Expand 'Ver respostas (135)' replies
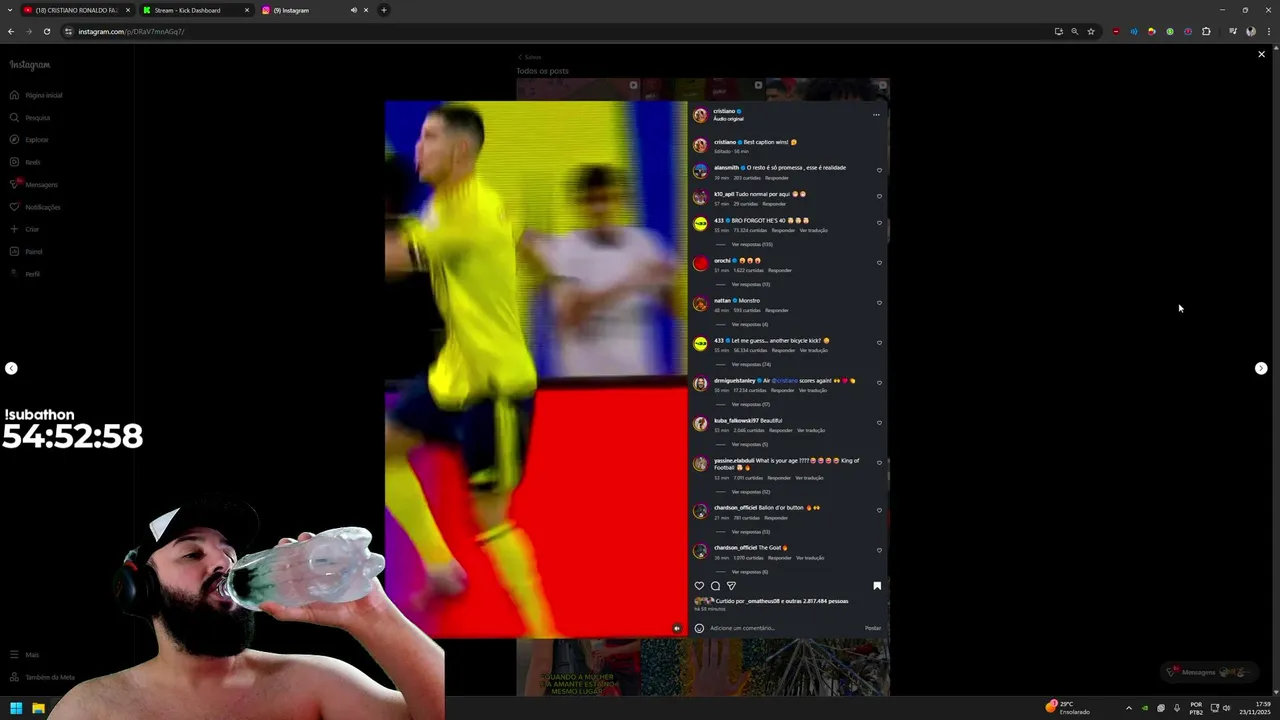The height and width of the screenshot is (720, 1280). coord(752,244)
